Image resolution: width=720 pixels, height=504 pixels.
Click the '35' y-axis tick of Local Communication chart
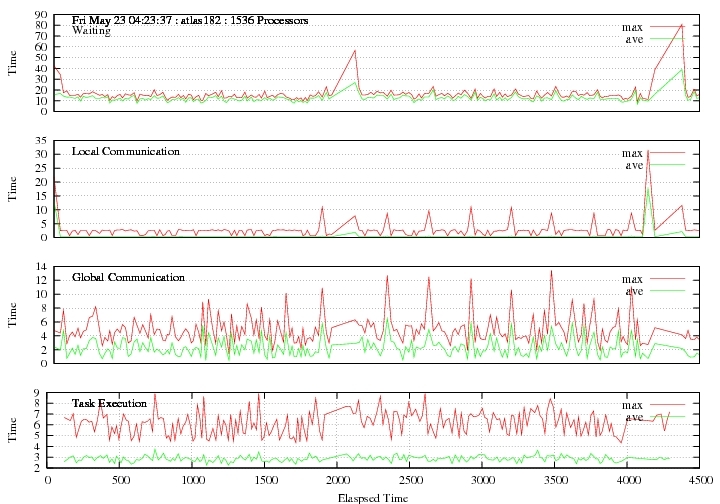41,140
